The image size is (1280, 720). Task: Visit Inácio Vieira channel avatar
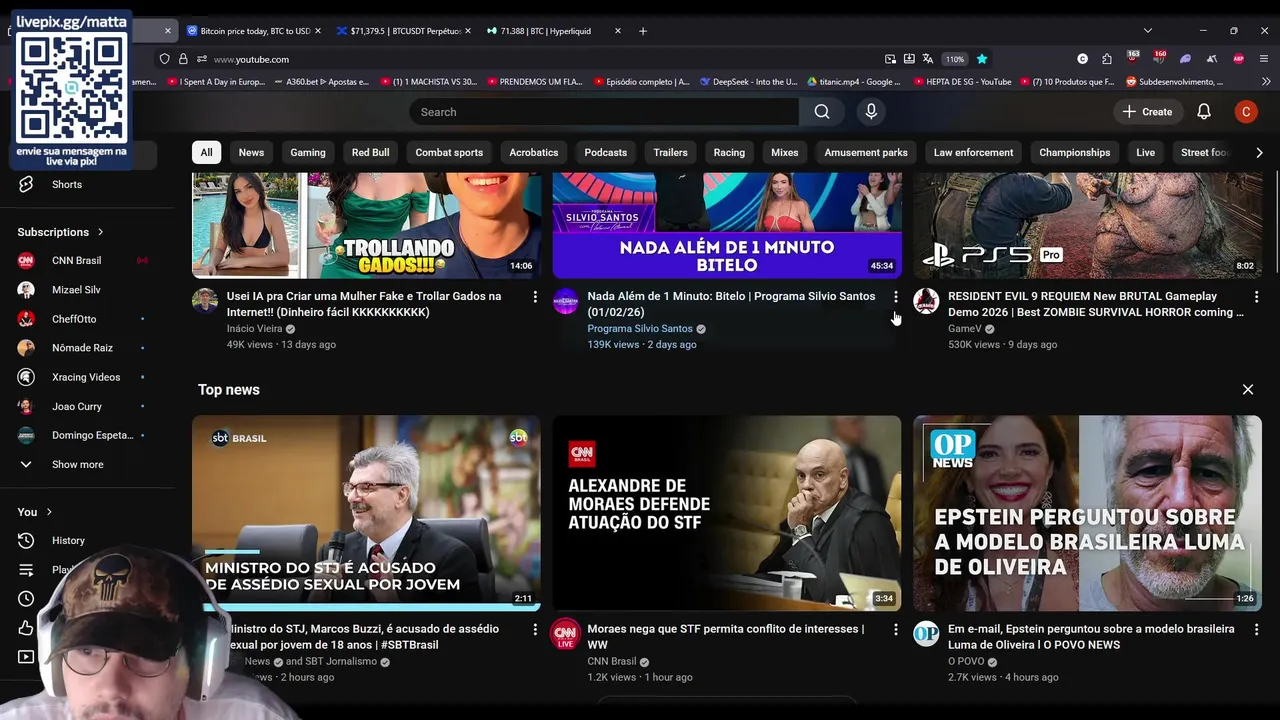(x=205, y=301)
